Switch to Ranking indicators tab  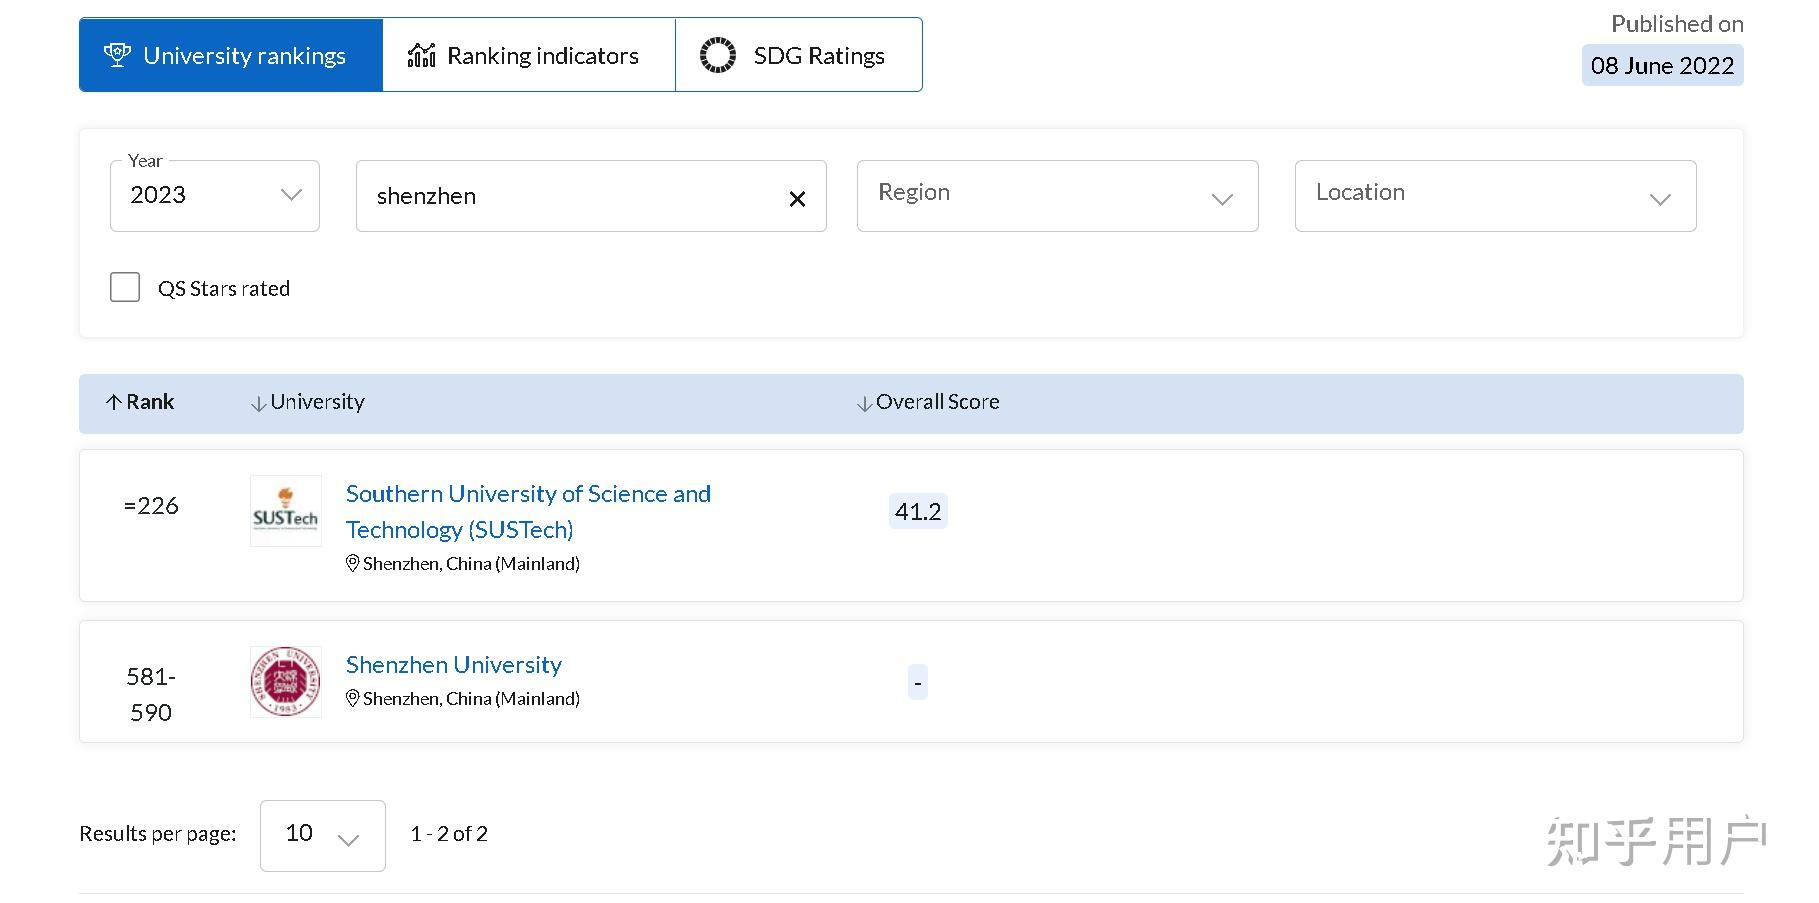(529, 55)
